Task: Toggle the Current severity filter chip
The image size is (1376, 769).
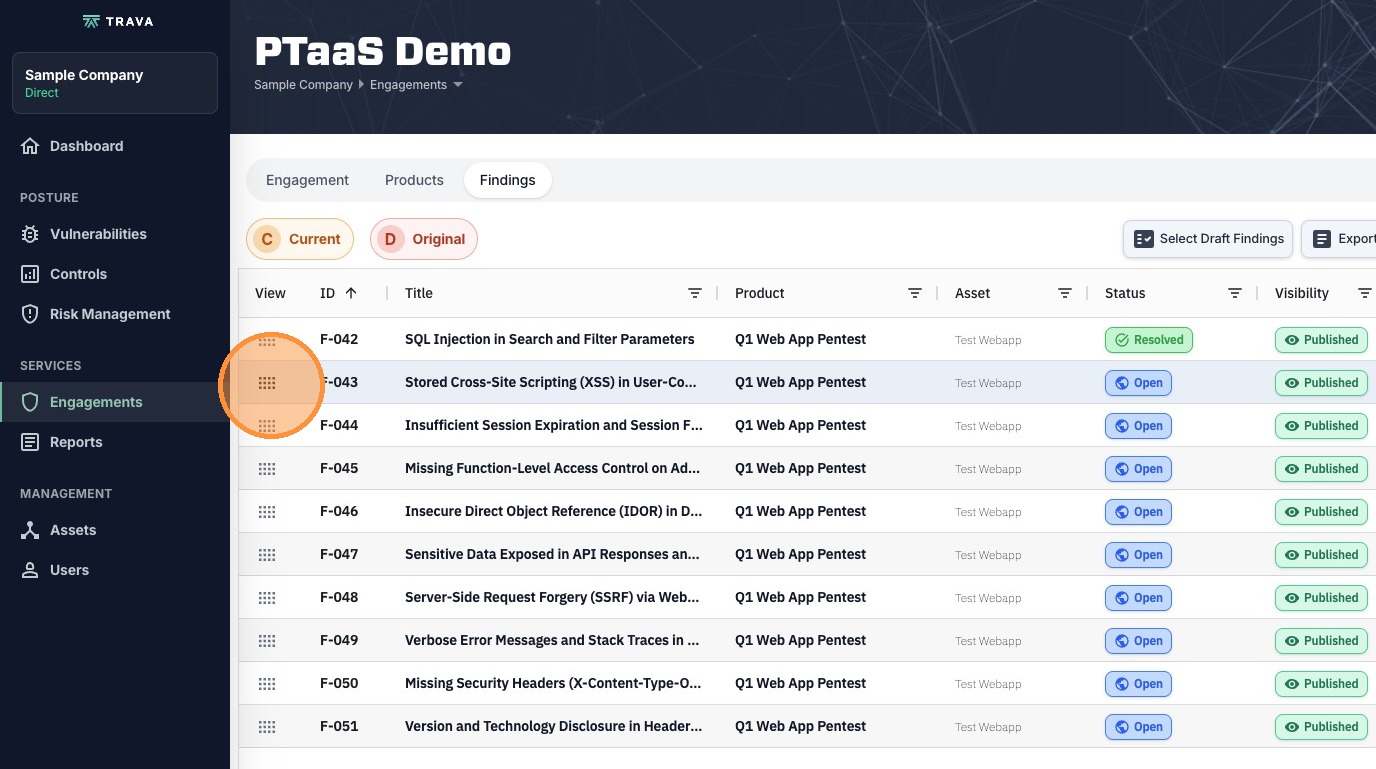Action: tap(300, 239)
